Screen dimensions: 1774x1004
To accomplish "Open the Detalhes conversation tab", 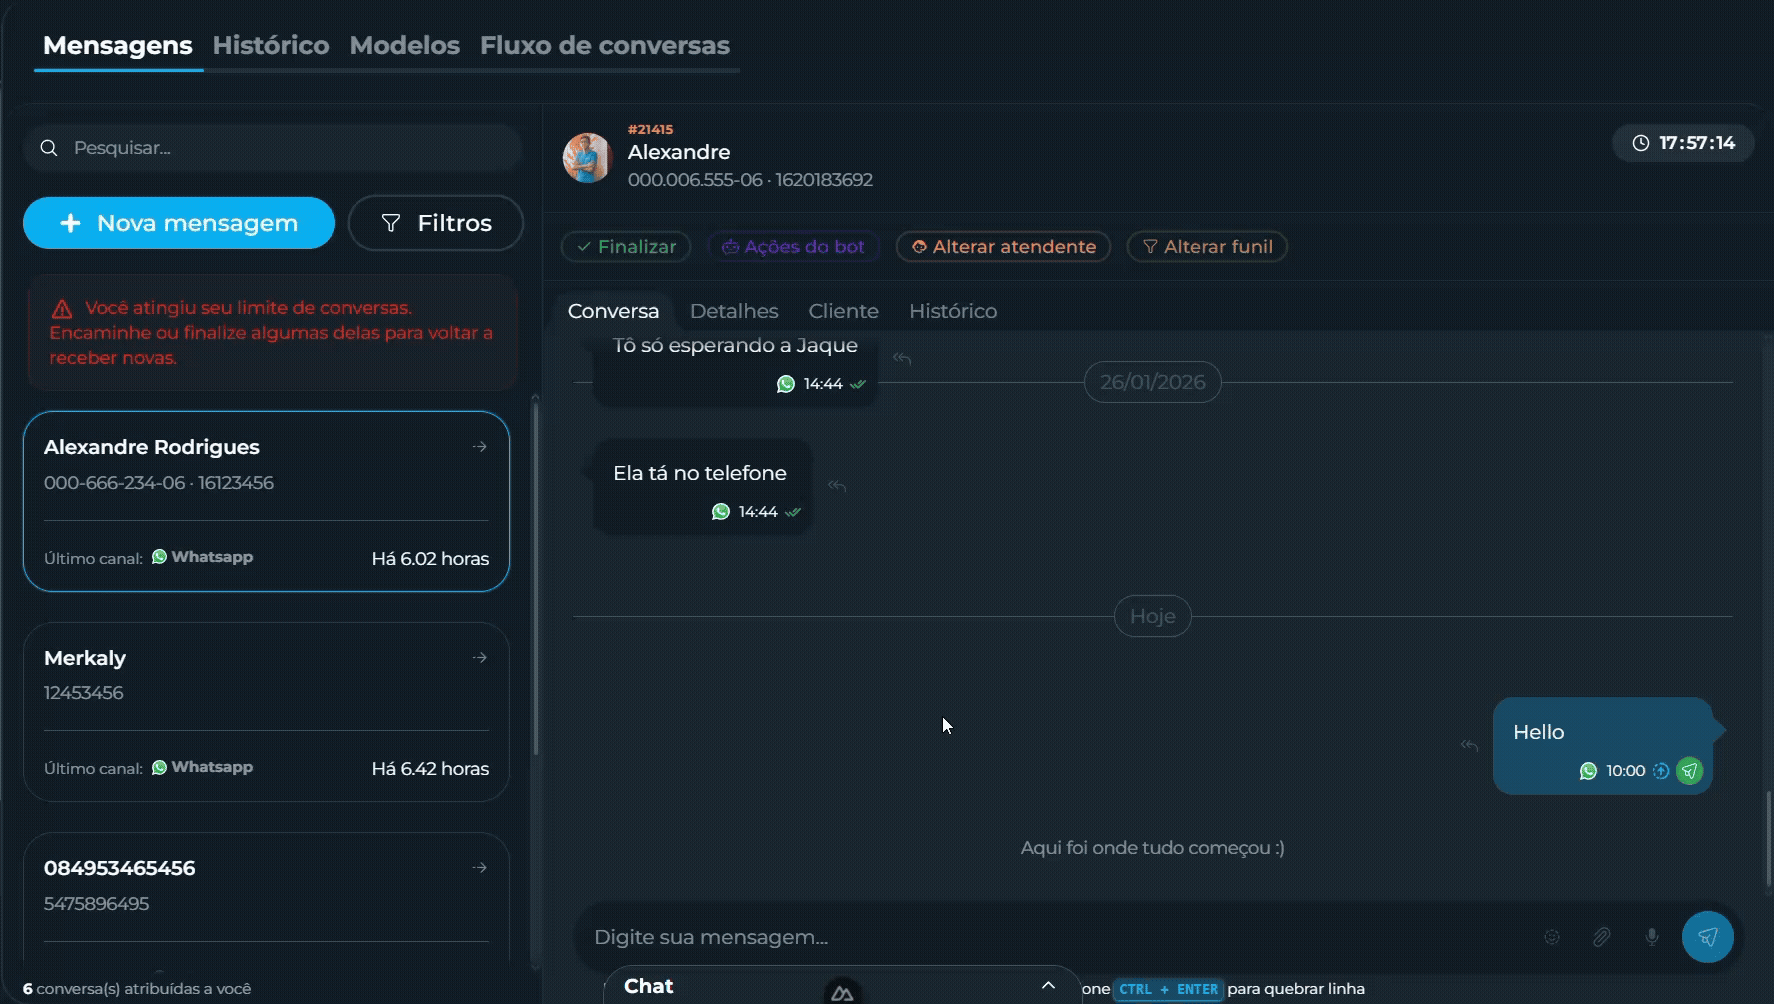I will tap(734, 311).
